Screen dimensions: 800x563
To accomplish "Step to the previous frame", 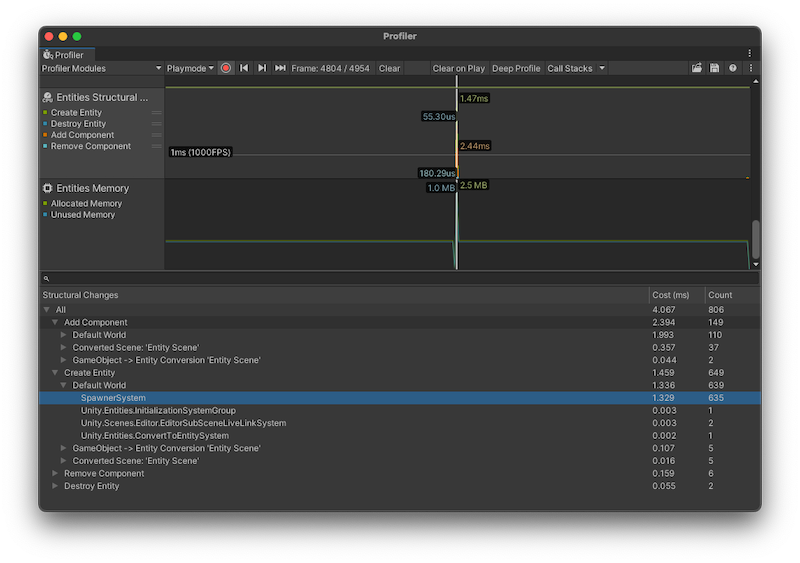I will point(244,68).
